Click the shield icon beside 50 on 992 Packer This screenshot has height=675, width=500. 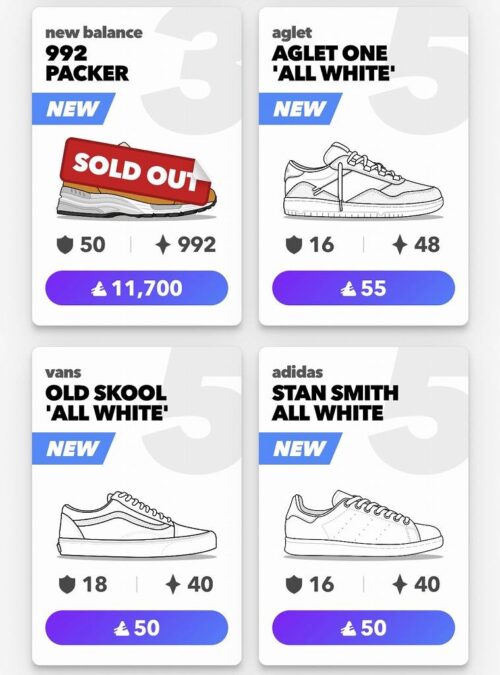65,245
